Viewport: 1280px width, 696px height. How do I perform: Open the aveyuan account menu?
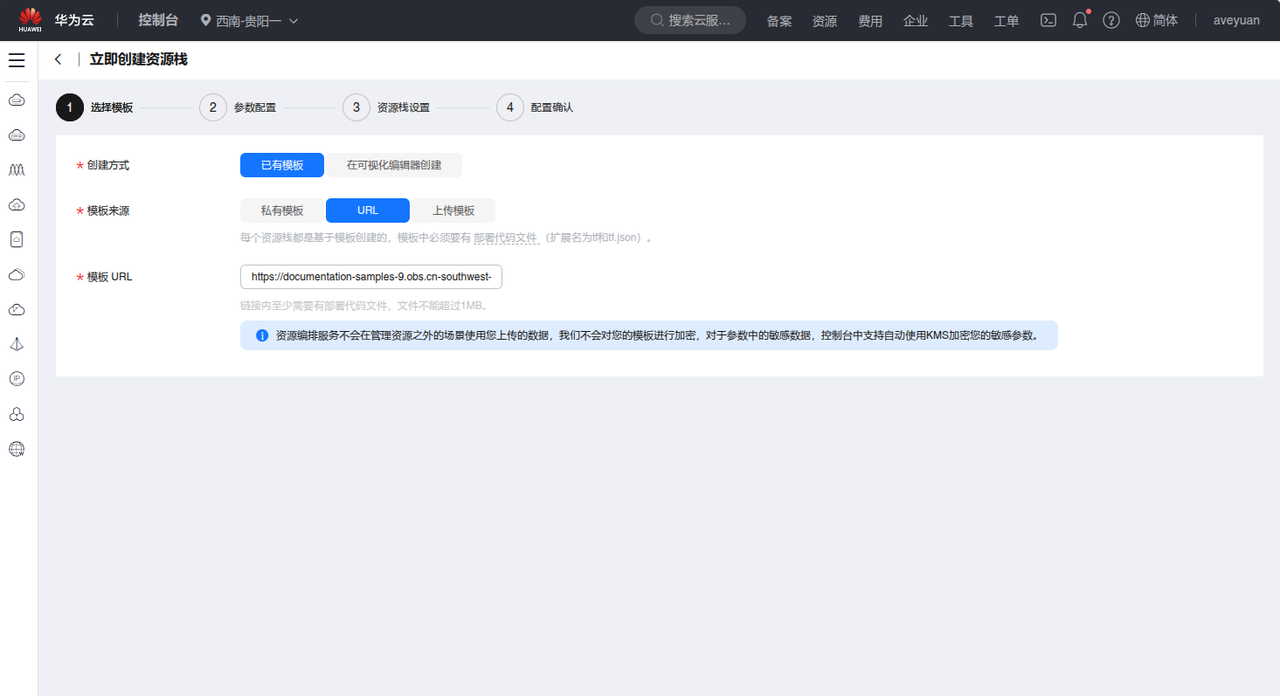tap(1236, 20)
